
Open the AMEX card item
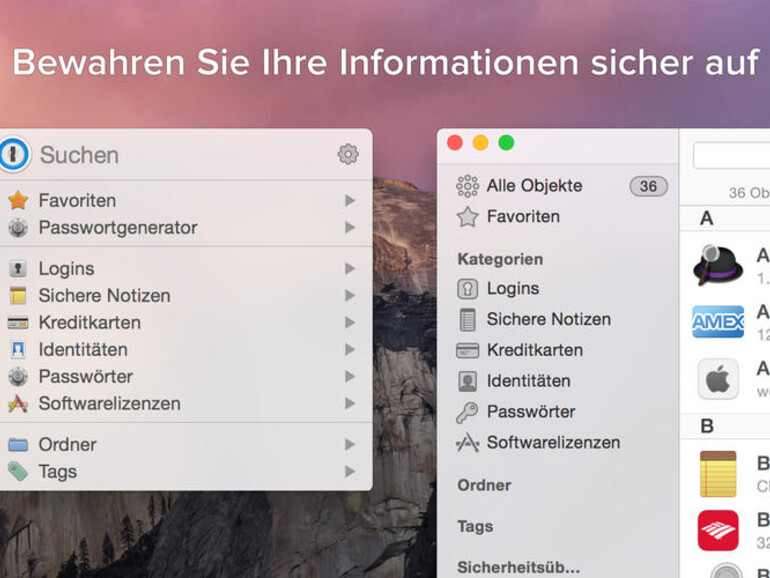(718, 322)
